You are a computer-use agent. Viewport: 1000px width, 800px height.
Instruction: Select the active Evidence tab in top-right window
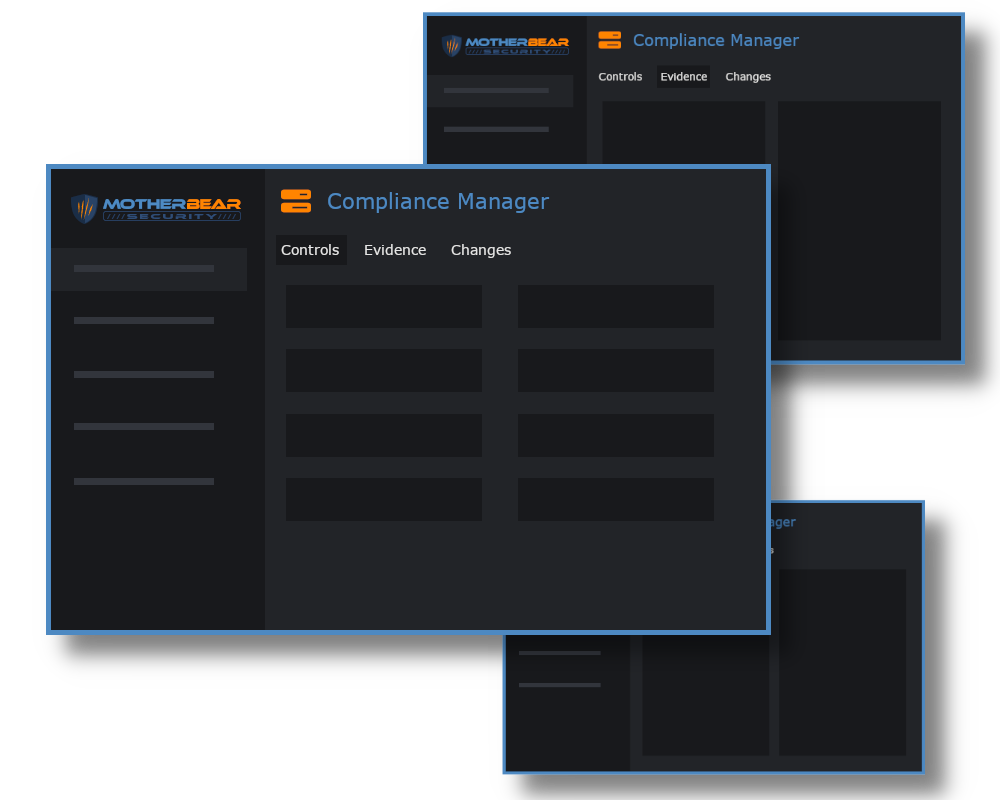(x=684, y=77)
